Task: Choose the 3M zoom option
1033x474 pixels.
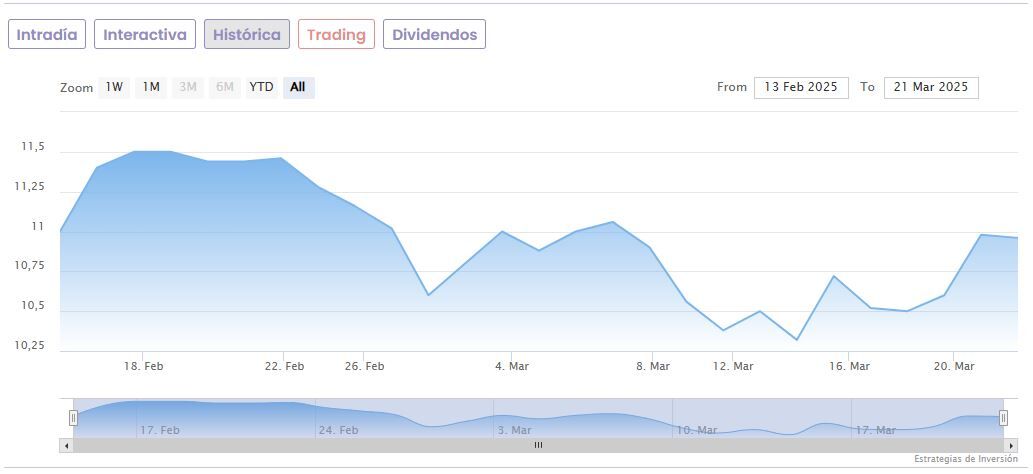Action: pyautogui.click(x=187, y=87)
